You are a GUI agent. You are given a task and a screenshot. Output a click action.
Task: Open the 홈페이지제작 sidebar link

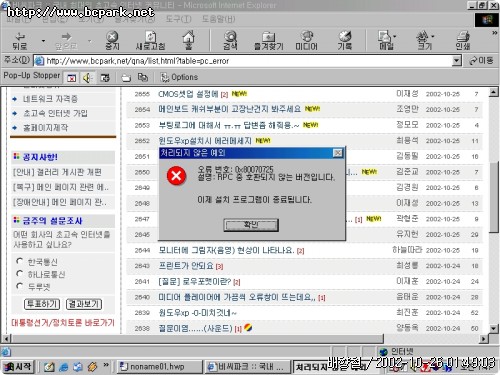45,128
